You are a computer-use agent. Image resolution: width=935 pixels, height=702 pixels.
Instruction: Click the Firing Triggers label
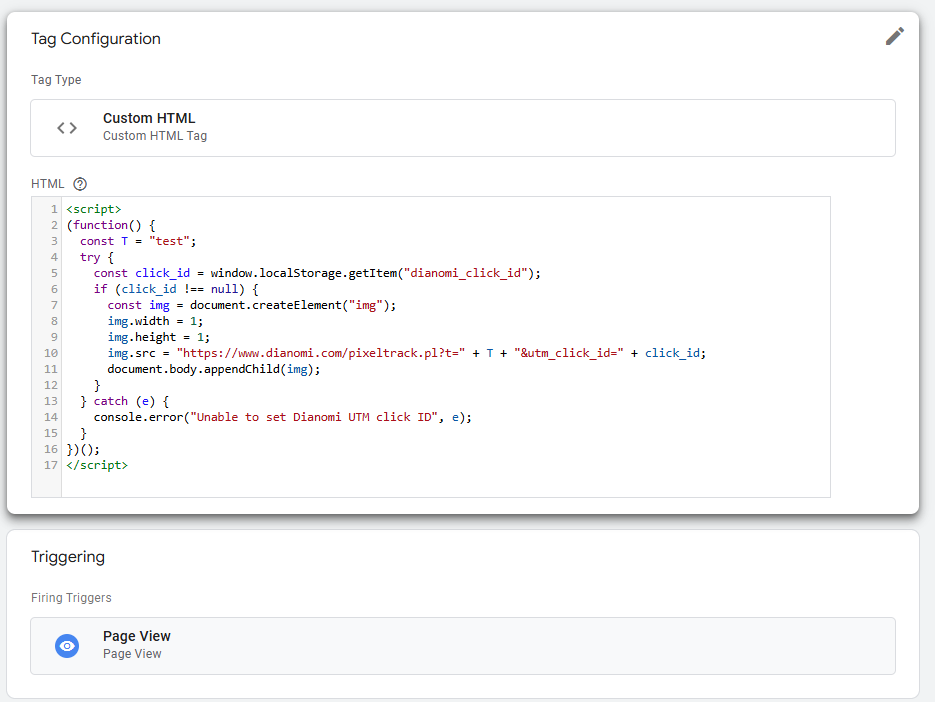coord(71,598)
